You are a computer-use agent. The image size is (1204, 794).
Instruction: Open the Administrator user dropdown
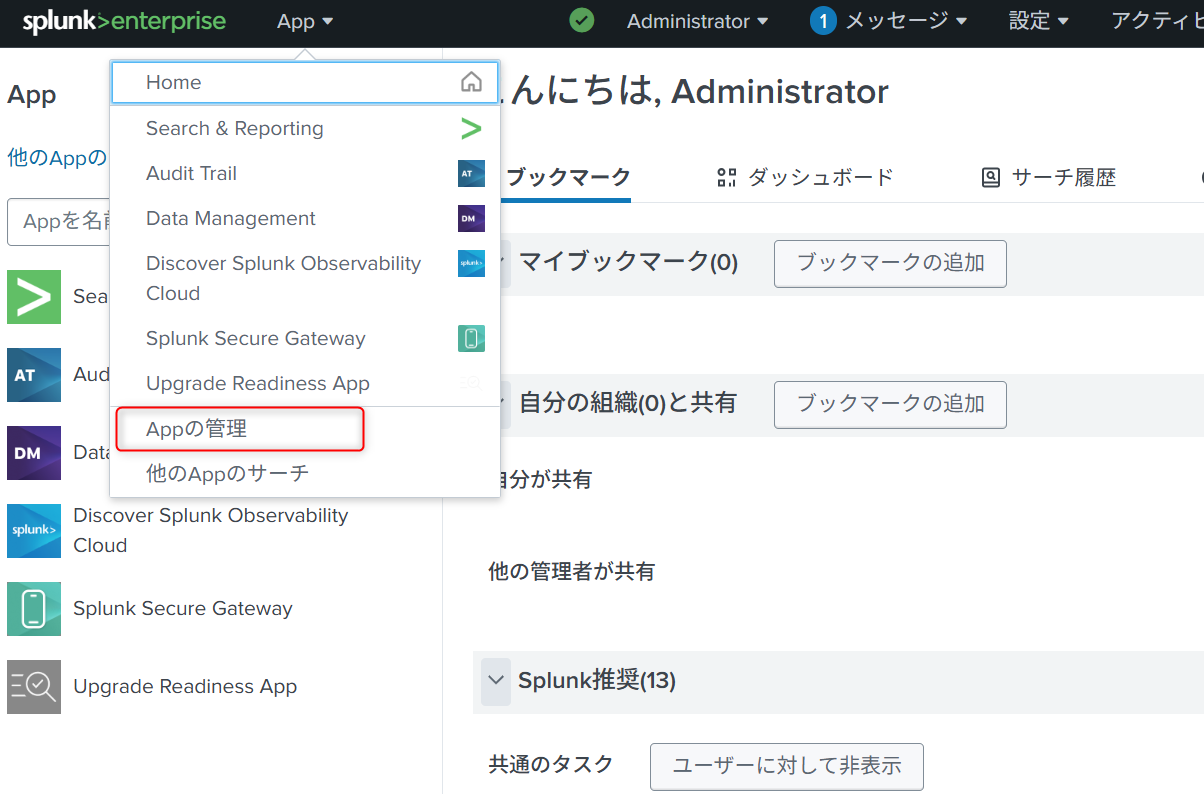point(697,22)
